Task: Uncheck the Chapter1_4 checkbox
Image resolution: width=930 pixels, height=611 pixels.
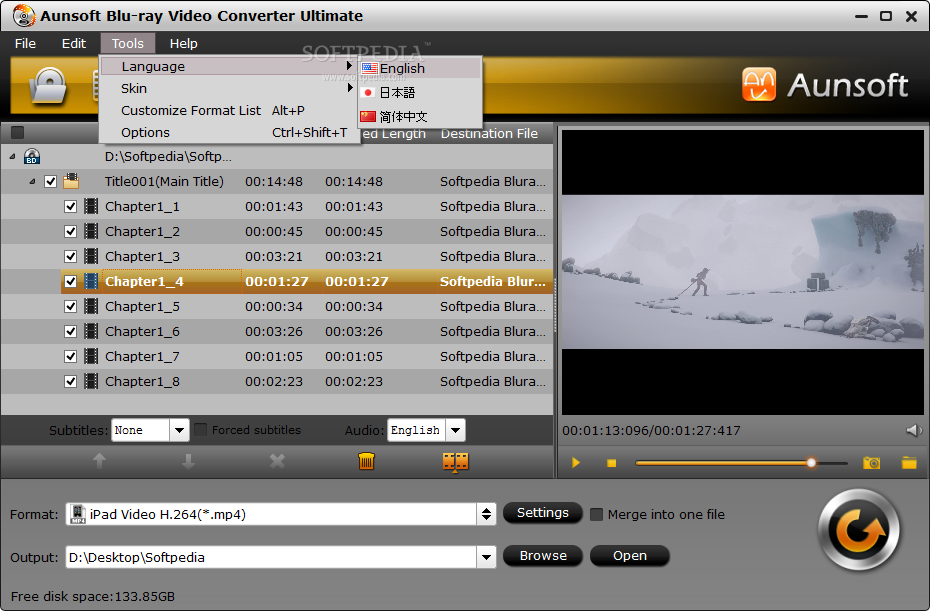Action: pos(71,281)
